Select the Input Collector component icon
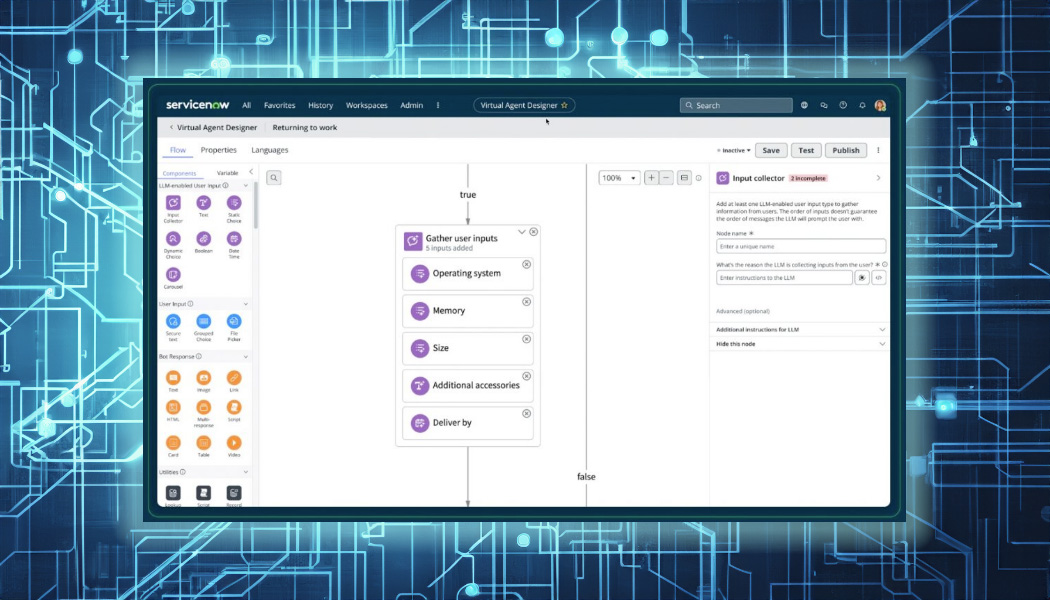The height and width of the screenshot is (600, 1050). [173, 203]
